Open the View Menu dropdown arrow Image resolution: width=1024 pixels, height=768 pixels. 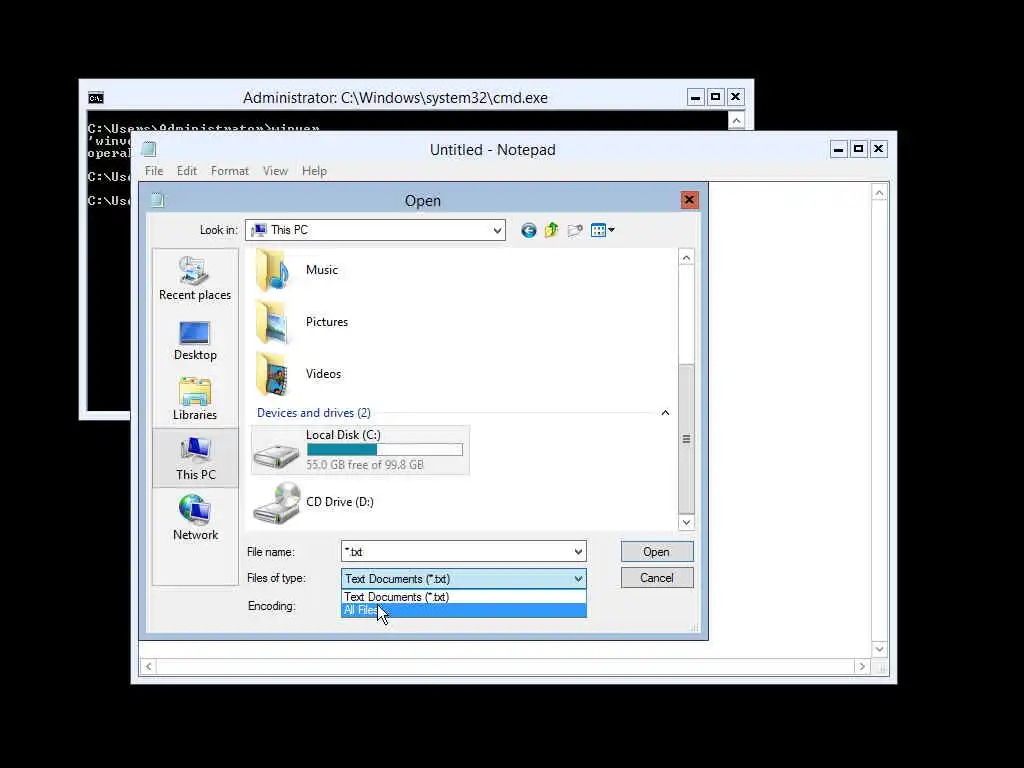[x=611, y=230]
